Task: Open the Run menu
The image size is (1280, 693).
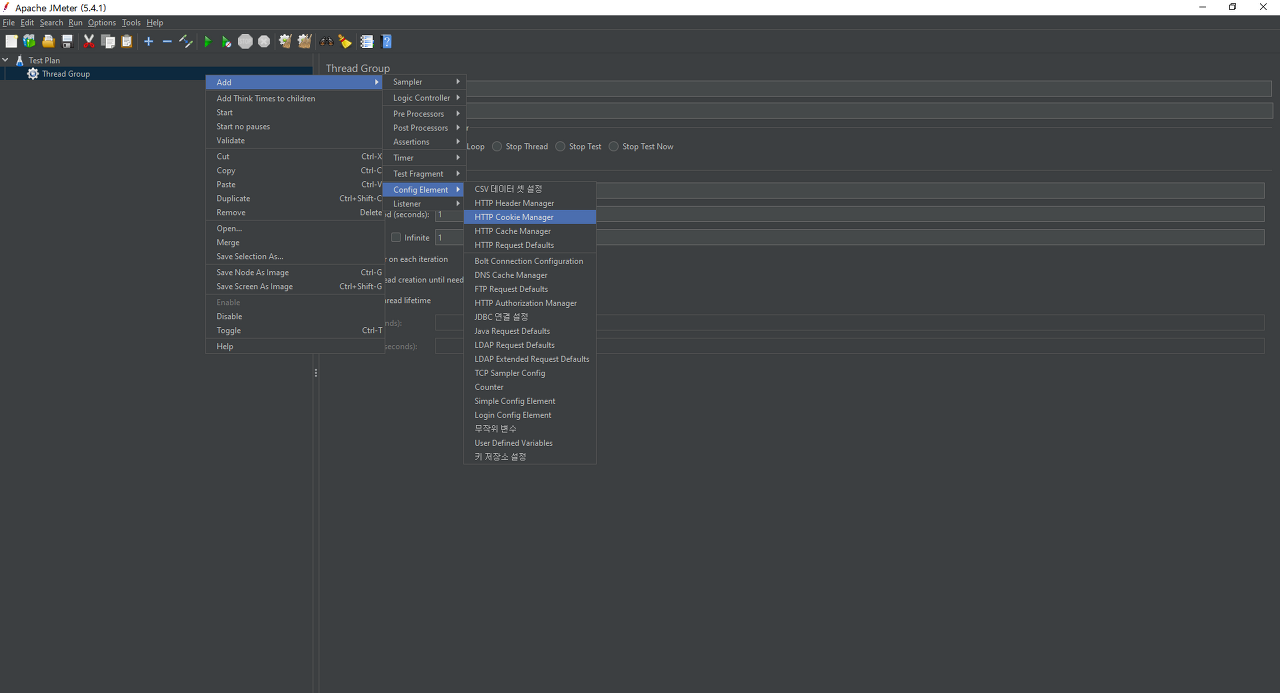Action: (75, 22)
